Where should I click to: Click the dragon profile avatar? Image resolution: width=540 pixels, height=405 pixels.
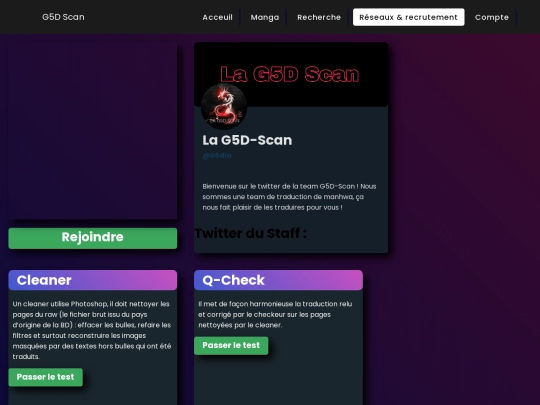[224, 107]
